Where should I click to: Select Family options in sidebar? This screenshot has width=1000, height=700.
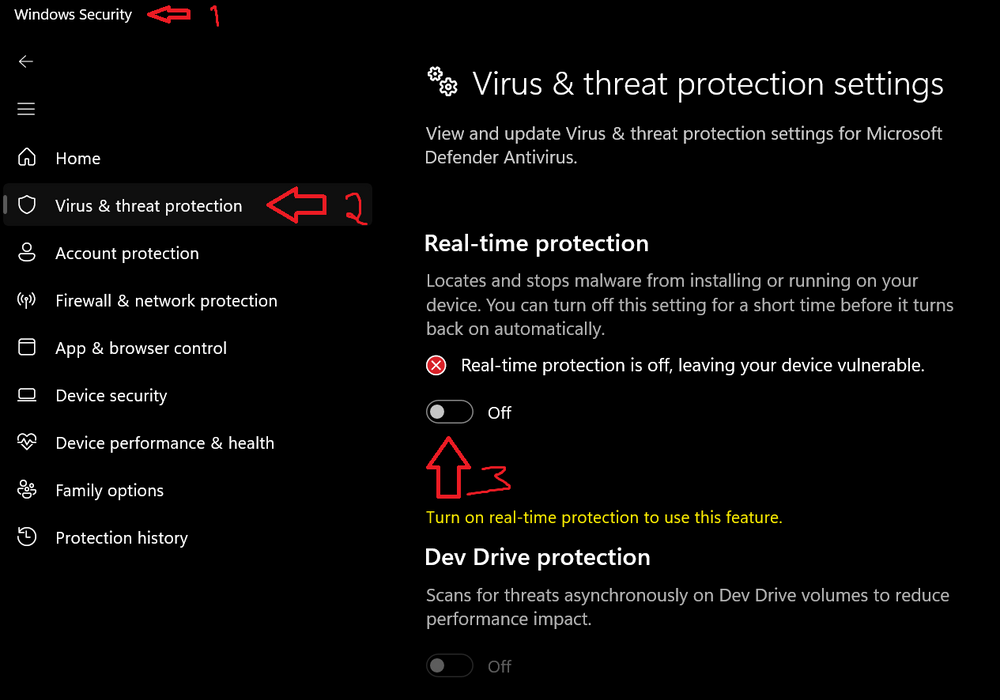tap(110, 491)
